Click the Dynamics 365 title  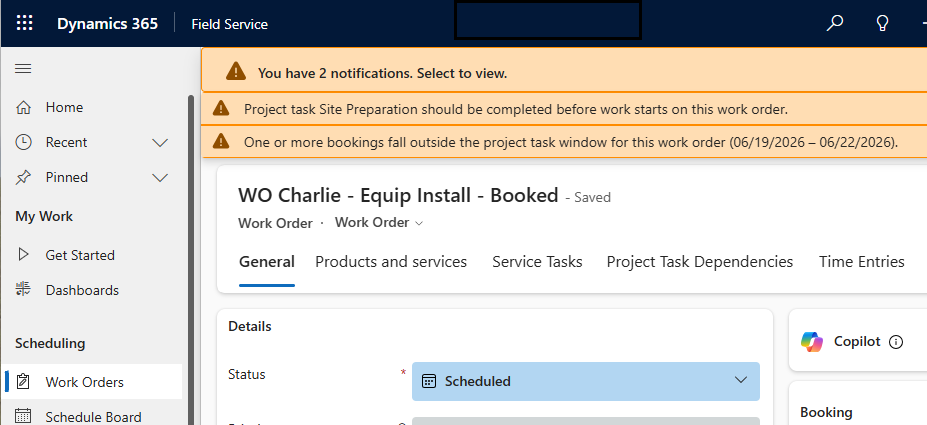108,24
